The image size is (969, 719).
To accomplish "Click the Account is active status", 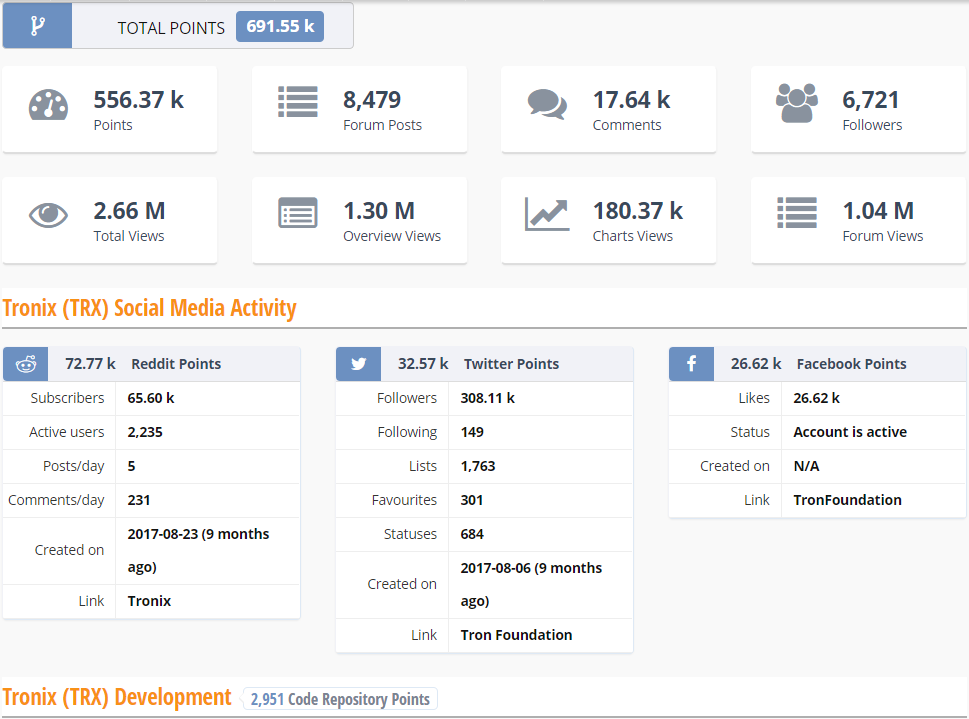I will pyautogui.click(x=850, y=432).
